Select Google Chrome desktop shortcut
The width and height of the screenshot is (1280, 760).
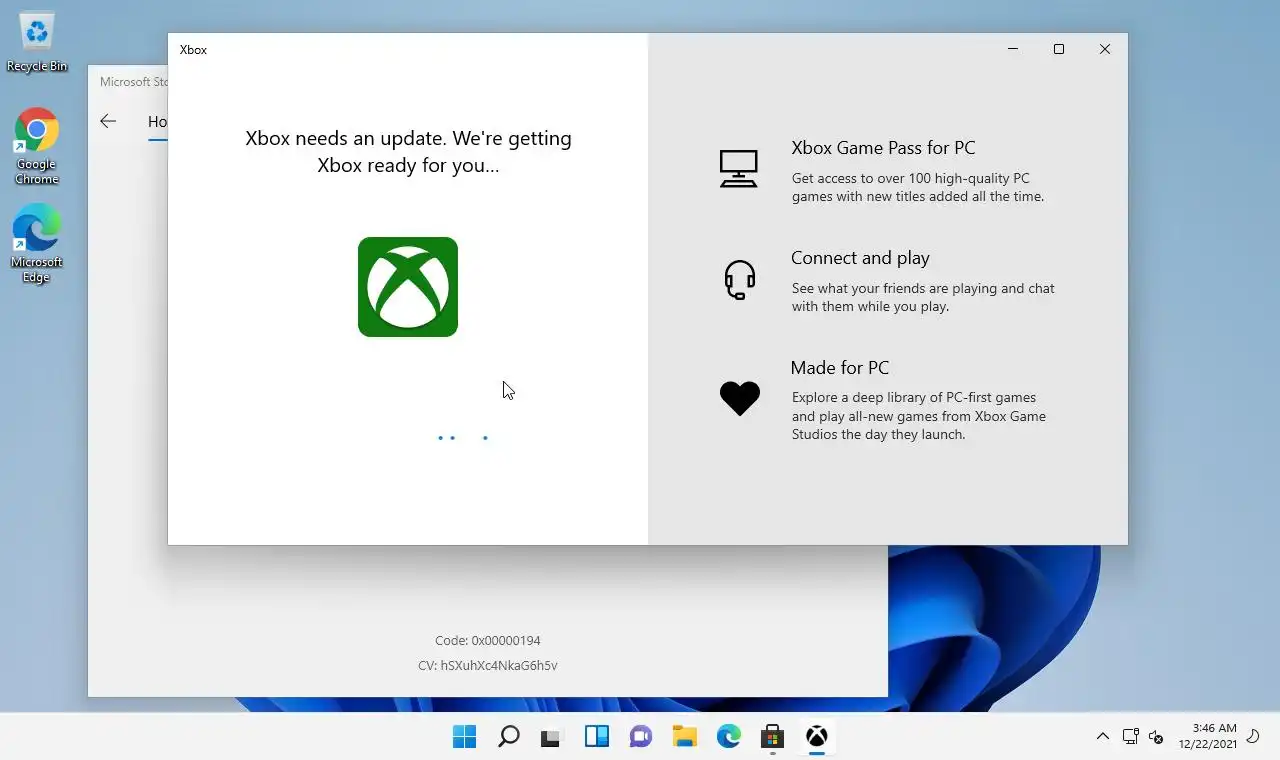[37, 146]
